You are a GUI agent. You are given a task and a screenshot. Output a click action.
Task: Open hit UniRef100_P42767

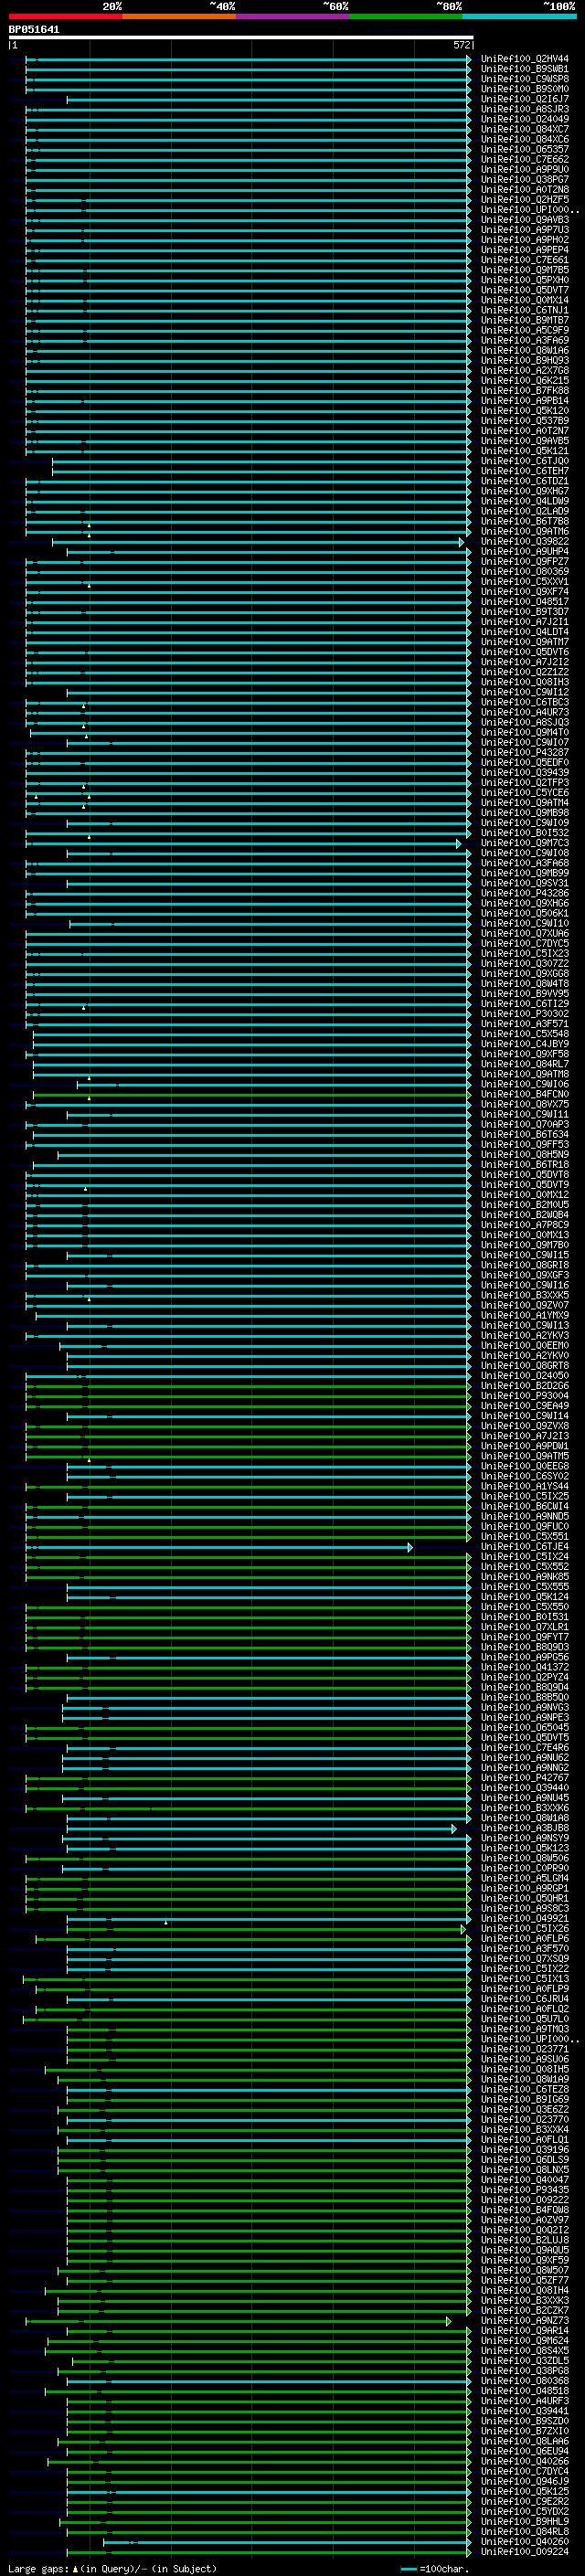[x=525, y=1778]
